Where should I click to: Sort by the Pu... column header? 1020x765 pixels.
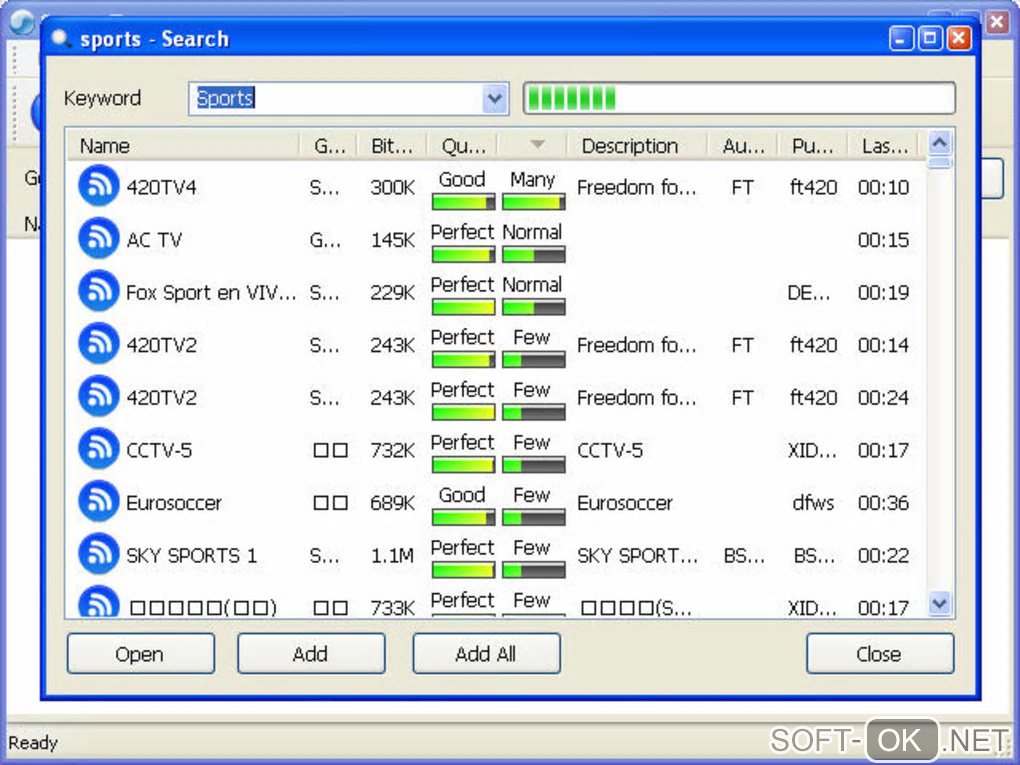click(813, 146)
